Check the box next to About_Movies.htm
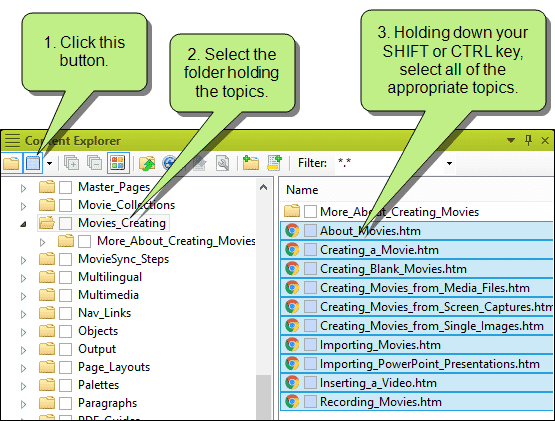Image resolution: width=555 pixels, height=421 pixels. (x=310, y=231)
